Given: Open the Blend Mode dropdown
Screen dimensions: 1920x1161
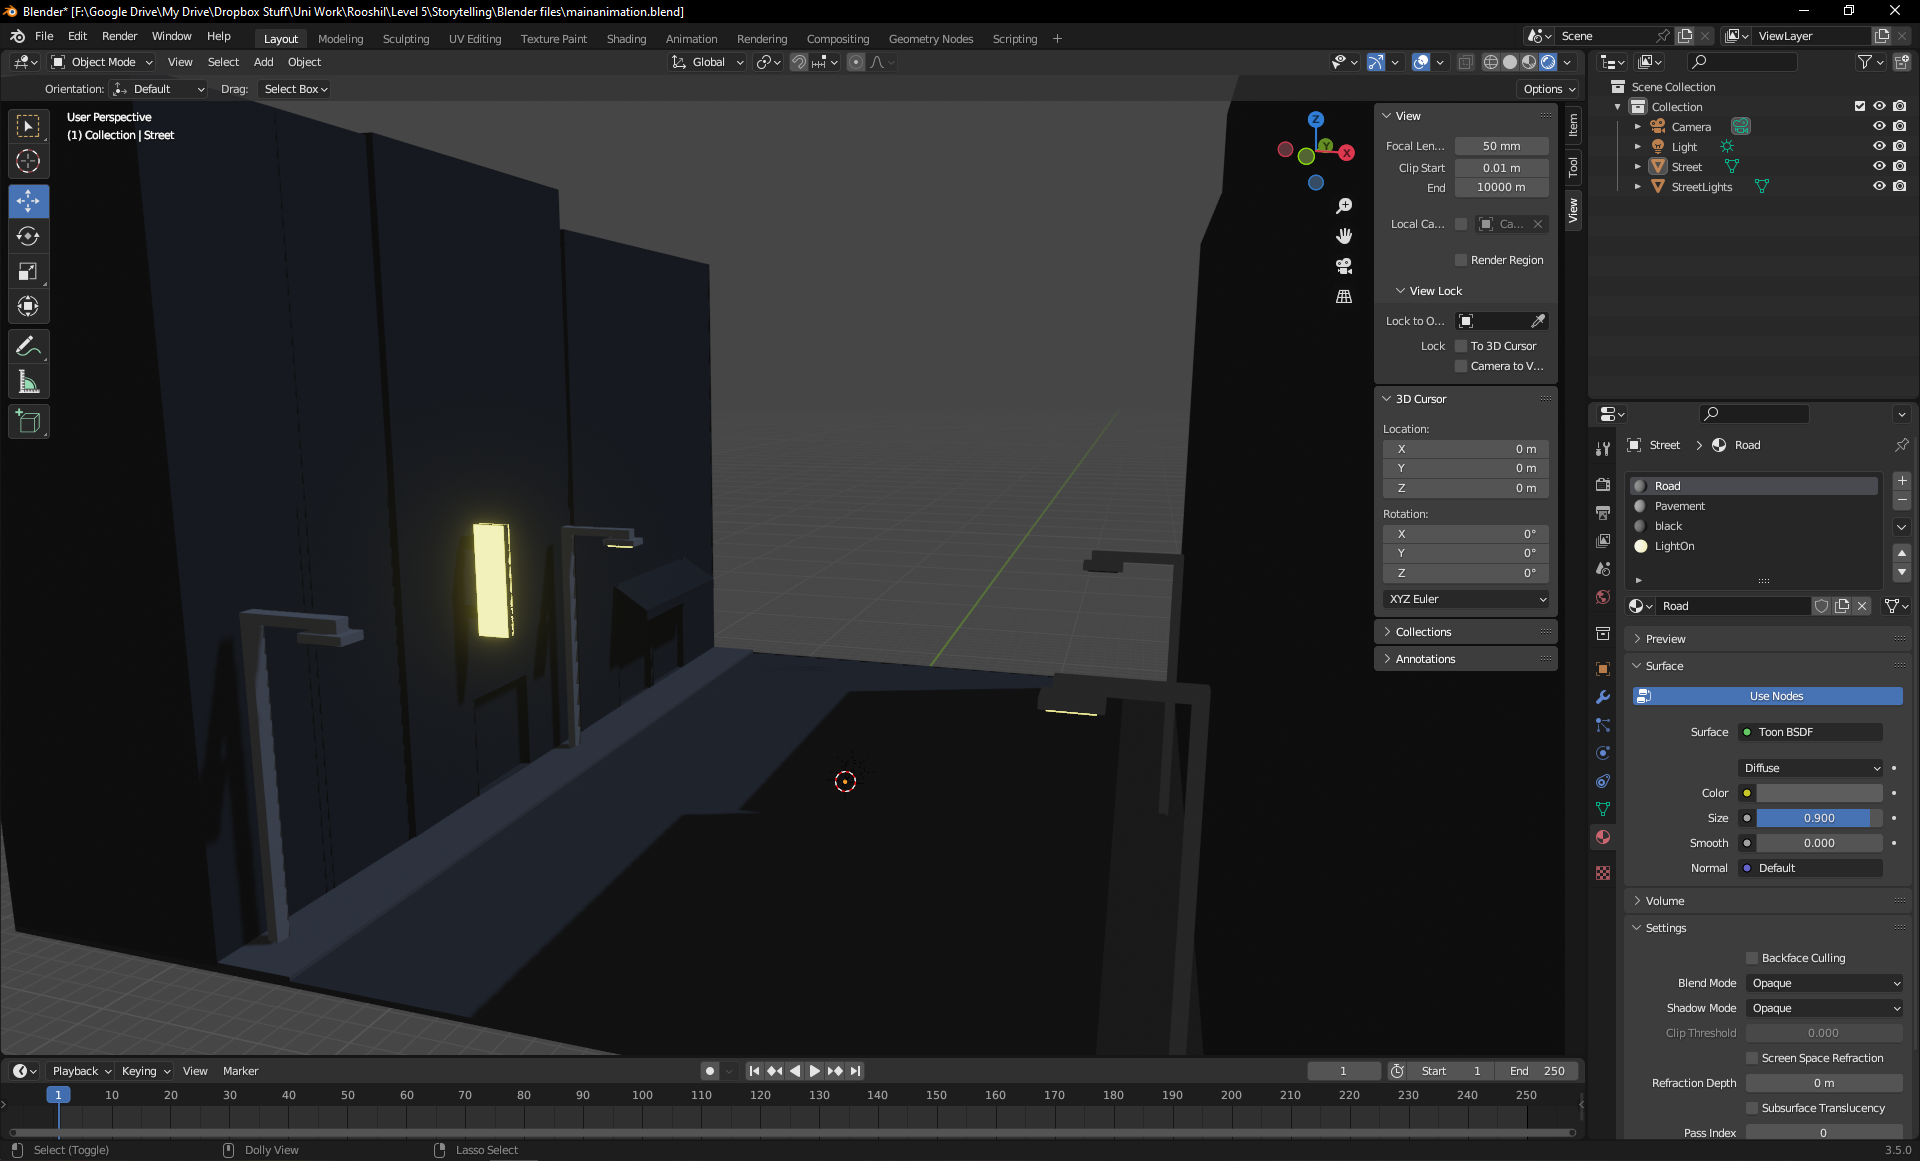Looking at the screenshot, I should 1825,983.
